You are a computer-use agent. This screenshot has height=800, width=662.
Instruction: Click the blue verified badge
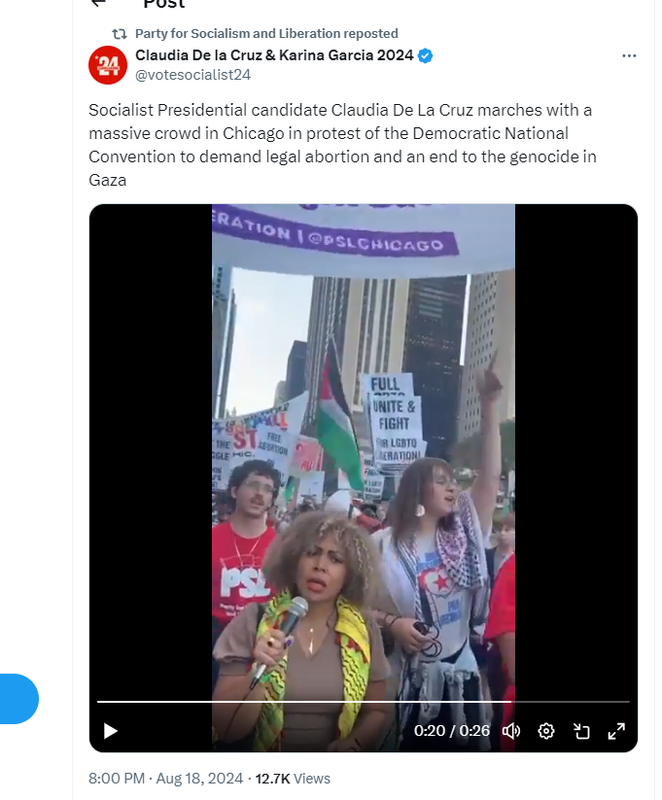425,55
